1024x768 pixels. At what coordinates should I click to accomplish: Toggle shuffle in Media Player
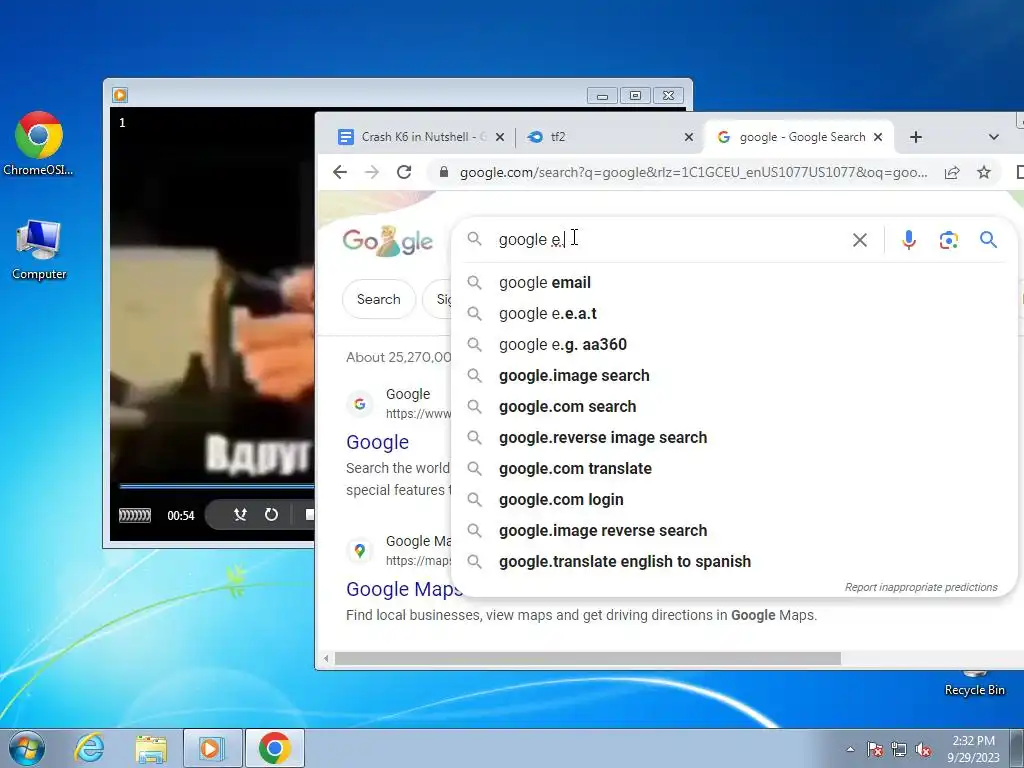[x=240, y=515]
